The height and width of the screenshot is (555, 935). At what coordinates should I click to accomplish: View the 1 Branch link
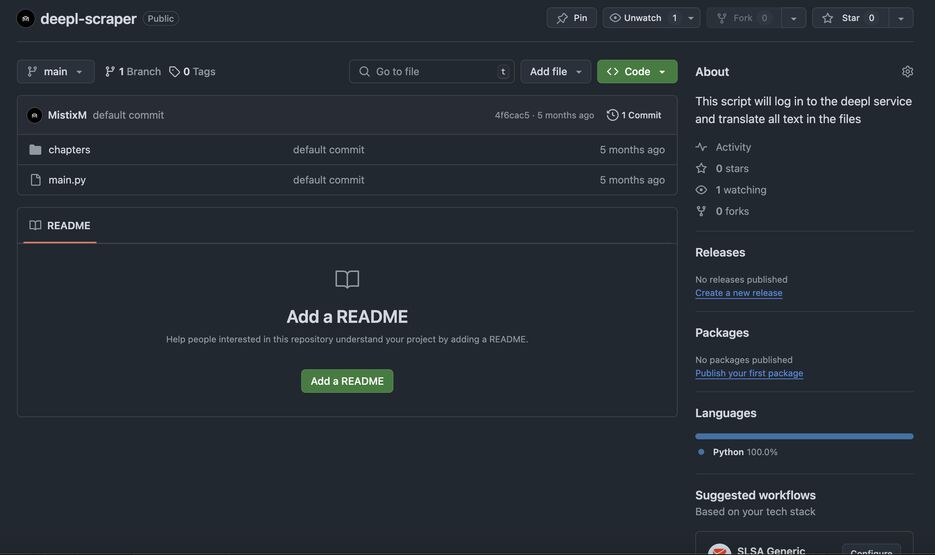tap(133, 72)
